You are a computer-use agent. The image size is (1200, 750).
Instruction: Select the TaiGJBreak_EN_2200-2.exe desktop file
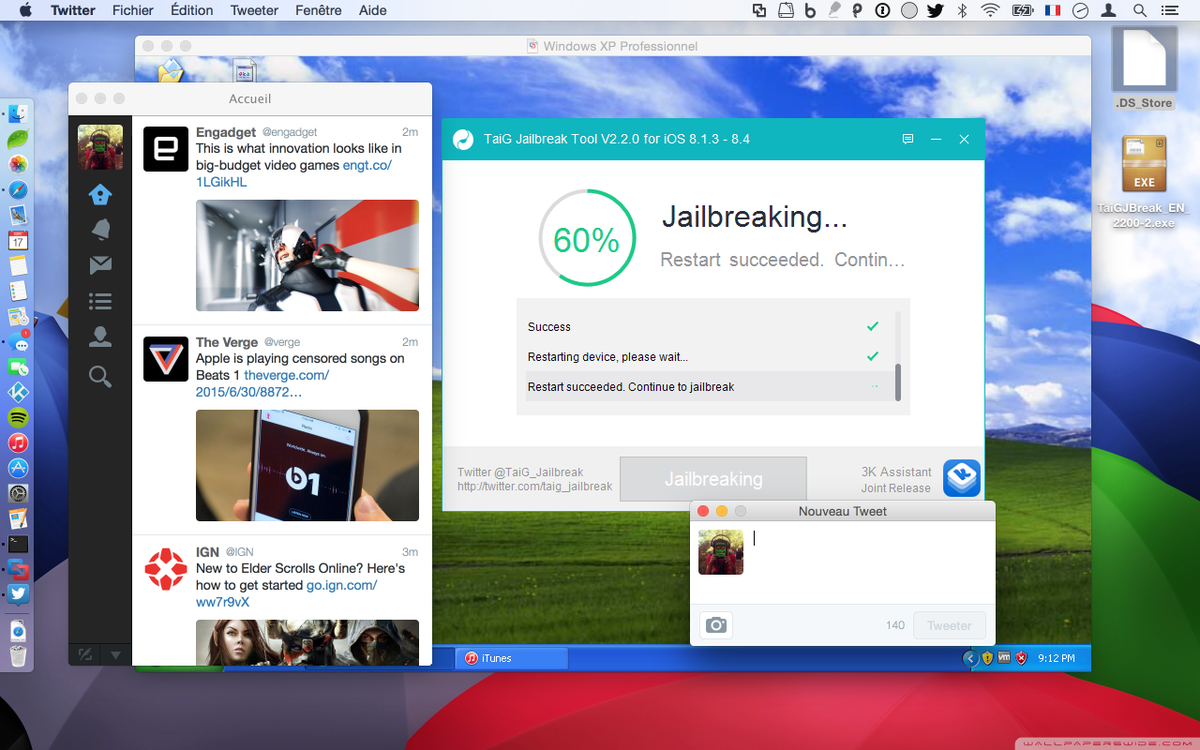tap(1143, 181)
